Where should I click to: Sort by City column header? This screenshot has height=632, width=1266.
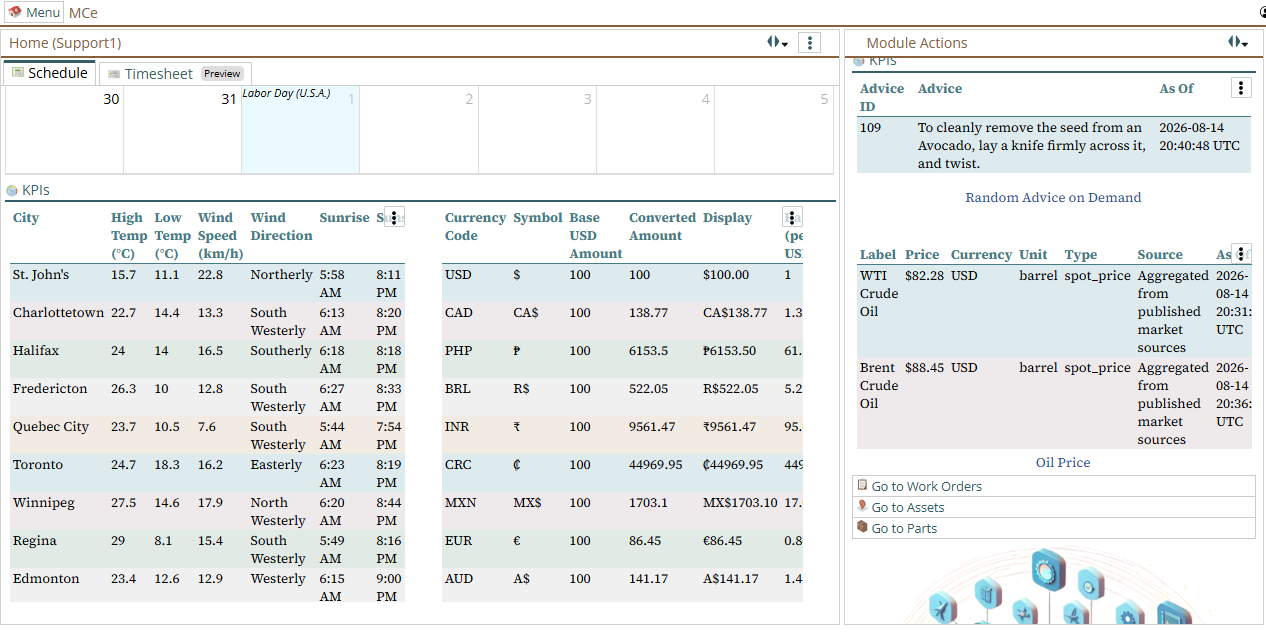point(26,218)
